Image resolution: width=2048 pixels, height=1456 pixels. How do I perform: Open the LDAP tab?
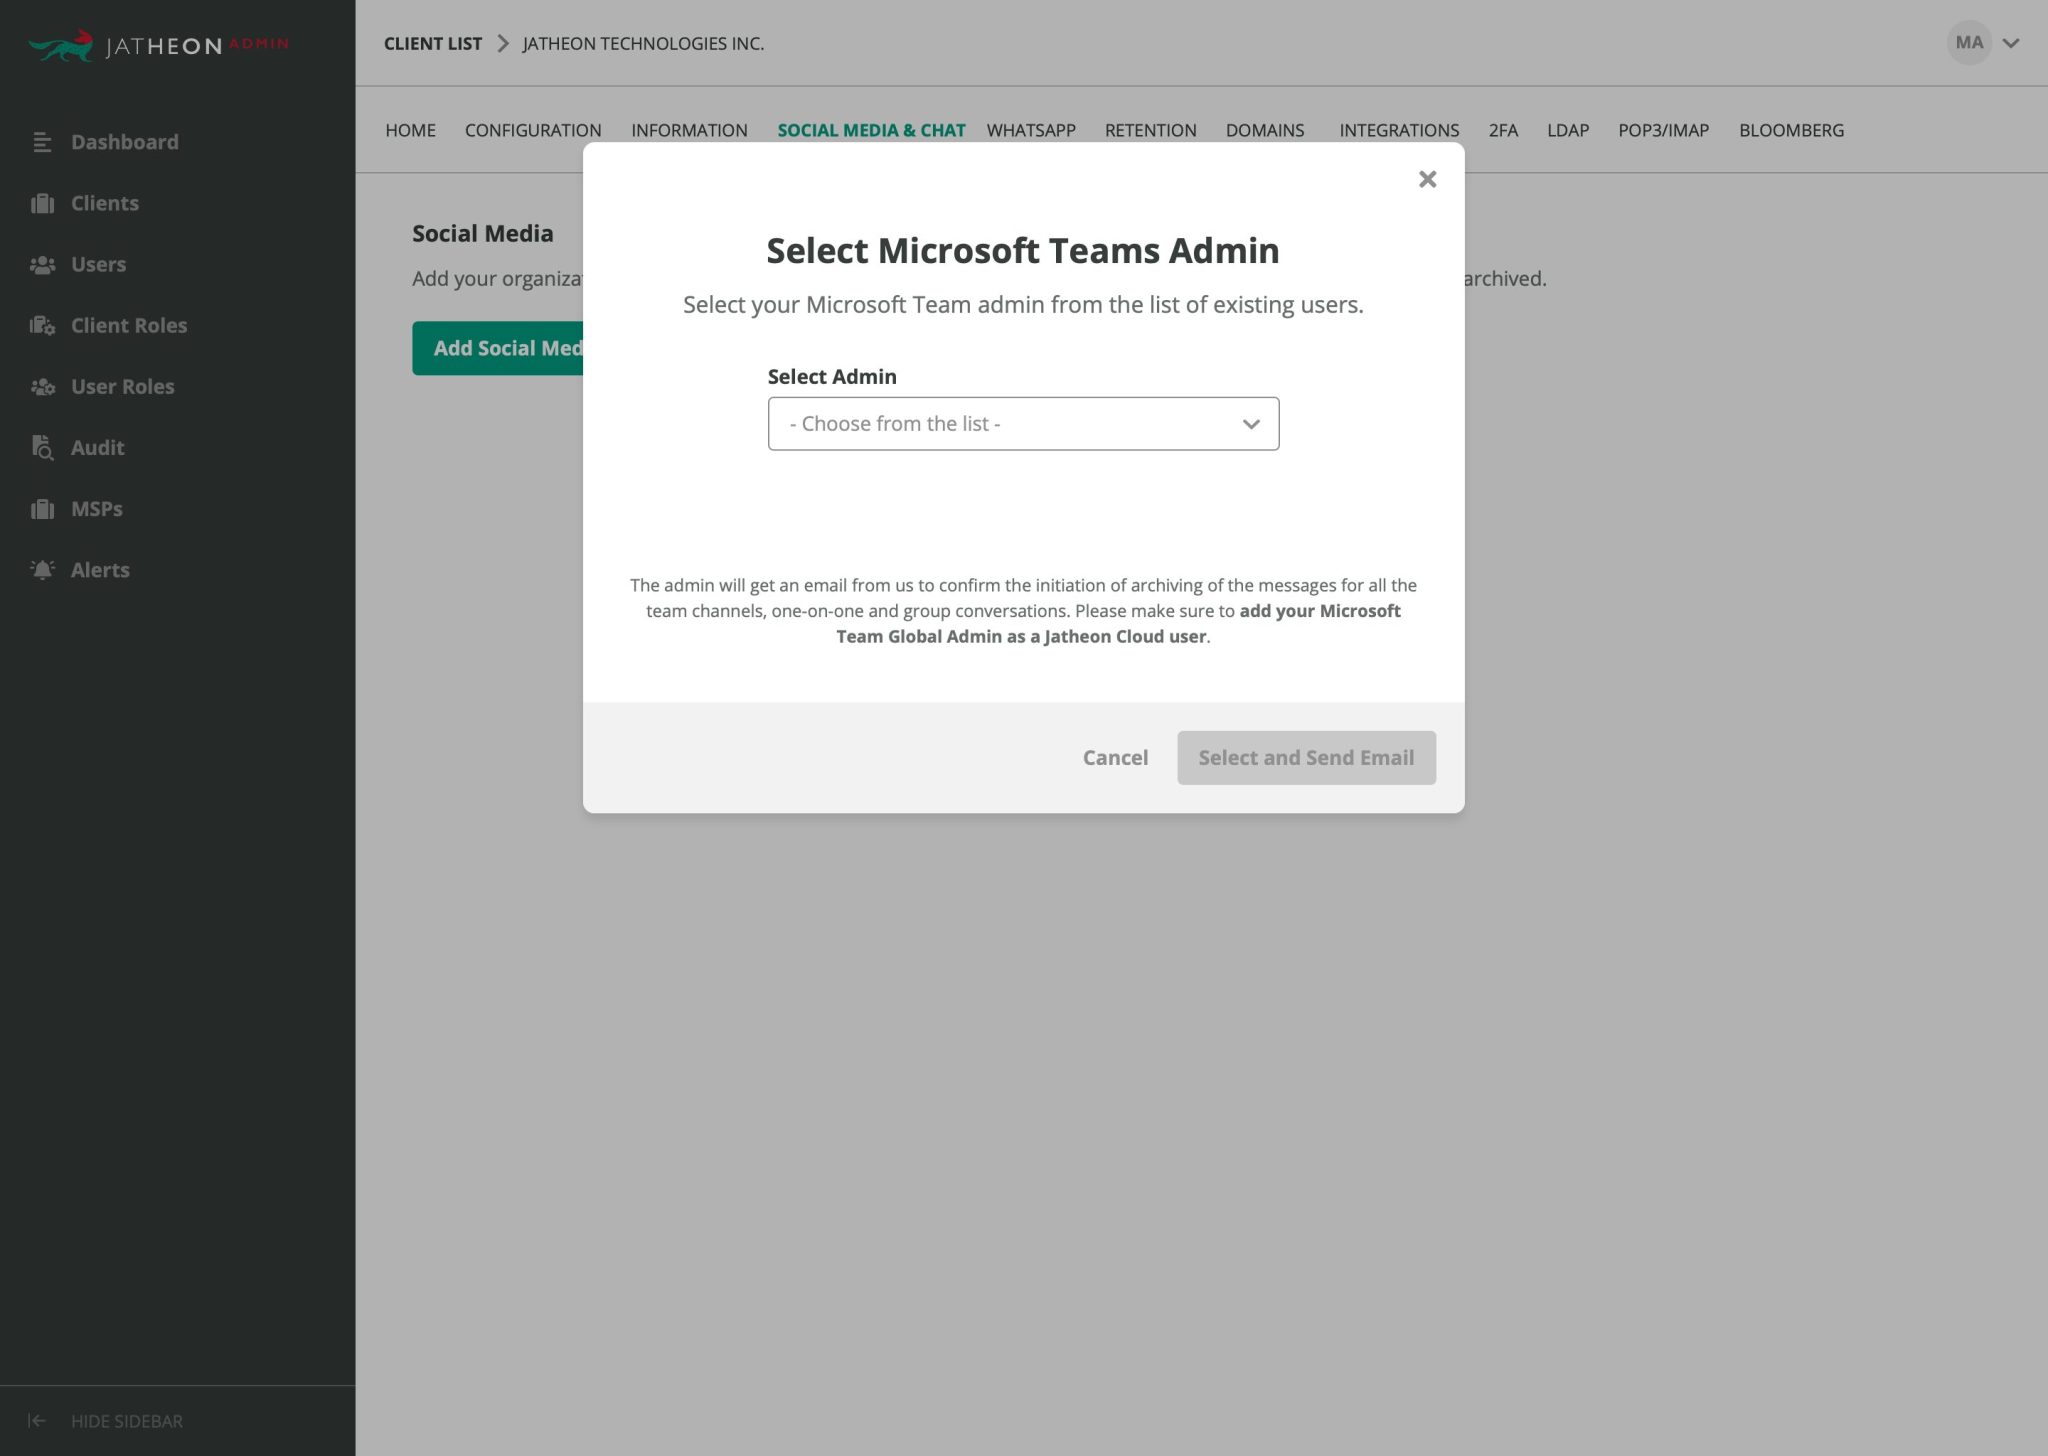tap(1568, 130)
